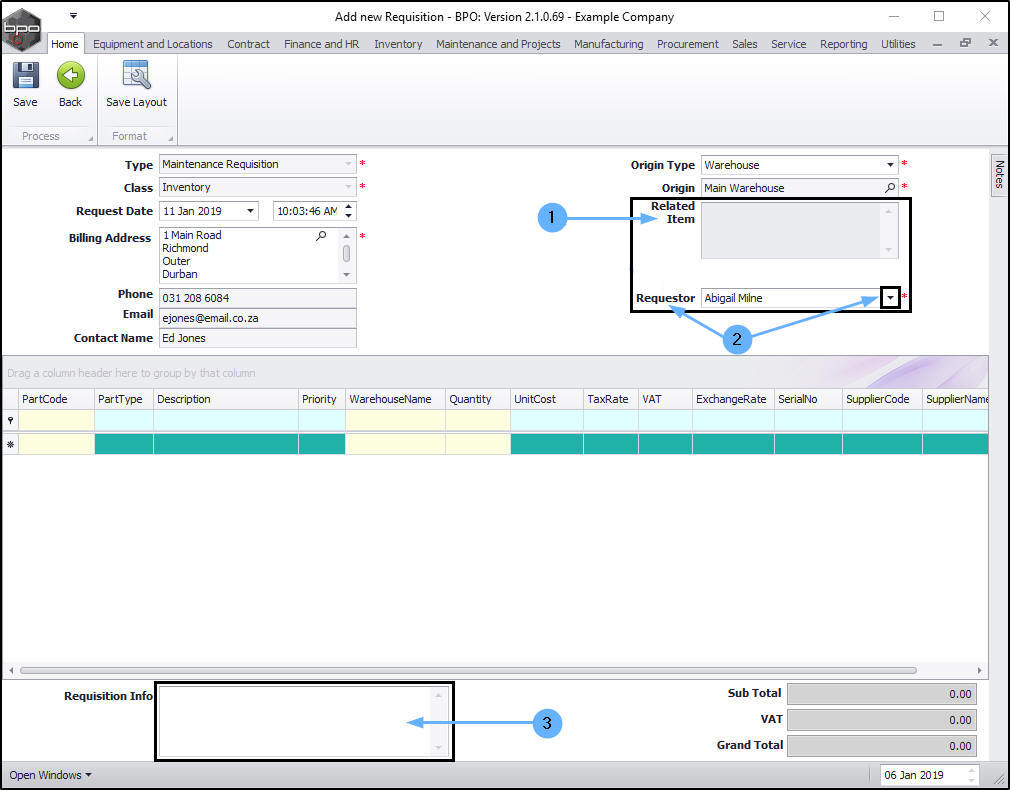Viewport: 1010px width, 790px height.
Task: Open the Inventory ribbon tab
Action: tap(398, 44)
